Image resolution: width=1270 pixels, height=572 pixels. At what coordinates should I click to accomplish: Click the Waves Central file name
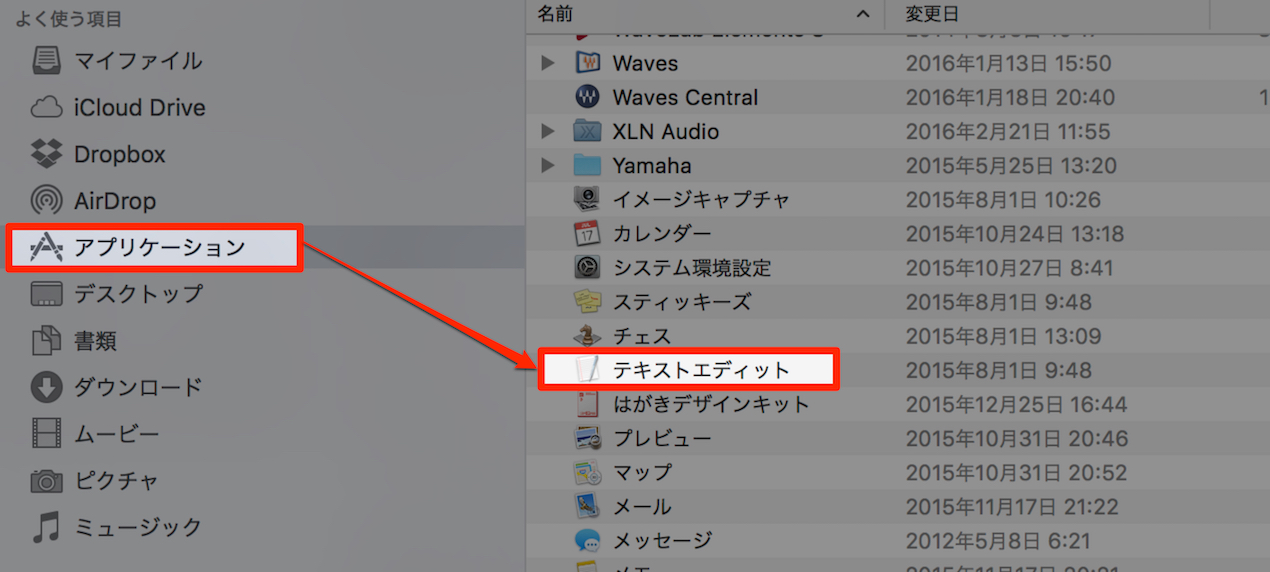tap(685, 97)
